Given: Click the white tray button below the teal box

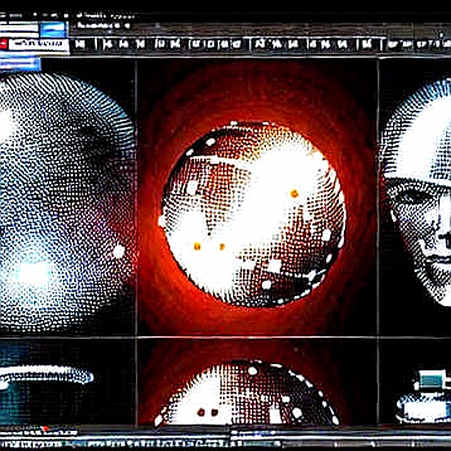Looking at the screenshot, I should [x=423, y=407].
